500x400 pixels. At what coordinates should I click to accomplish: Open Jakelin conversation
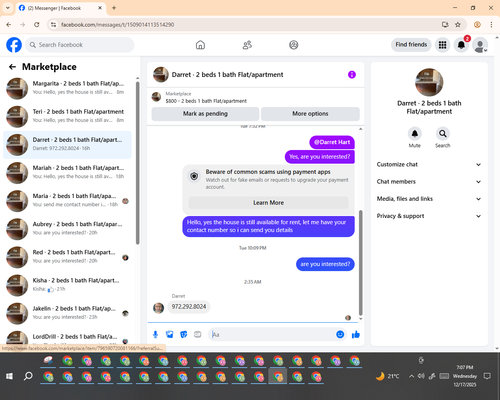click(x=67, y=313)
